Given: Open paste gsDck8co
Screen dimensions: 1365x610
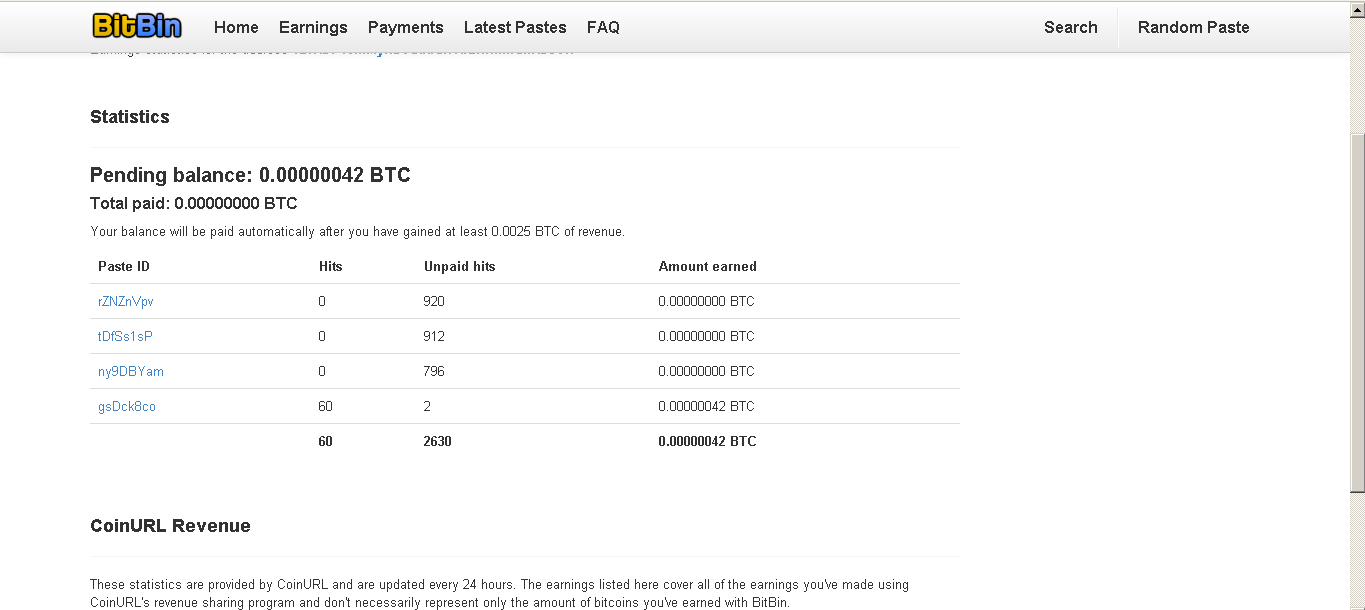Looking at the screenshot, I should [x=127, y=406].
